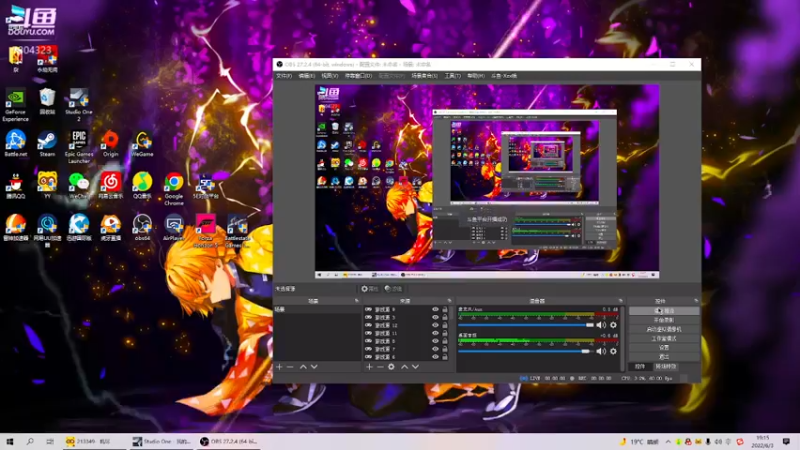
Task: Click the OBS preview canvas
Action: [x=487, y=181]
